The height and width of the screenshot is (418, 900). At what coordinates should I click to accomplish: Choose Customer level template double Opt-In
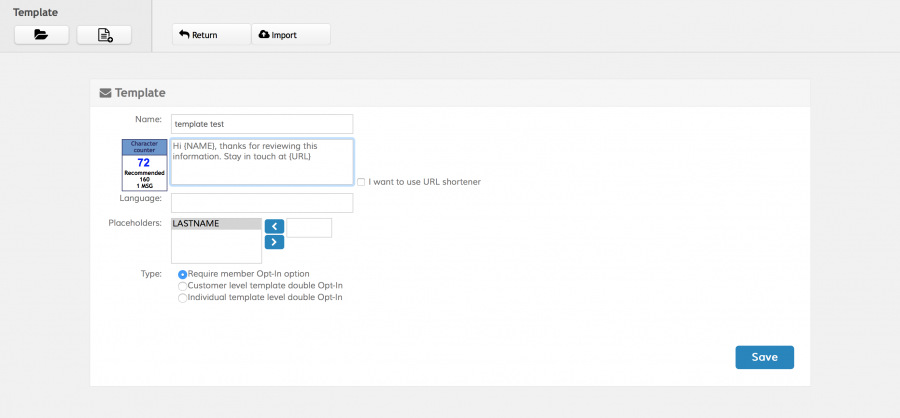point(182,286)
